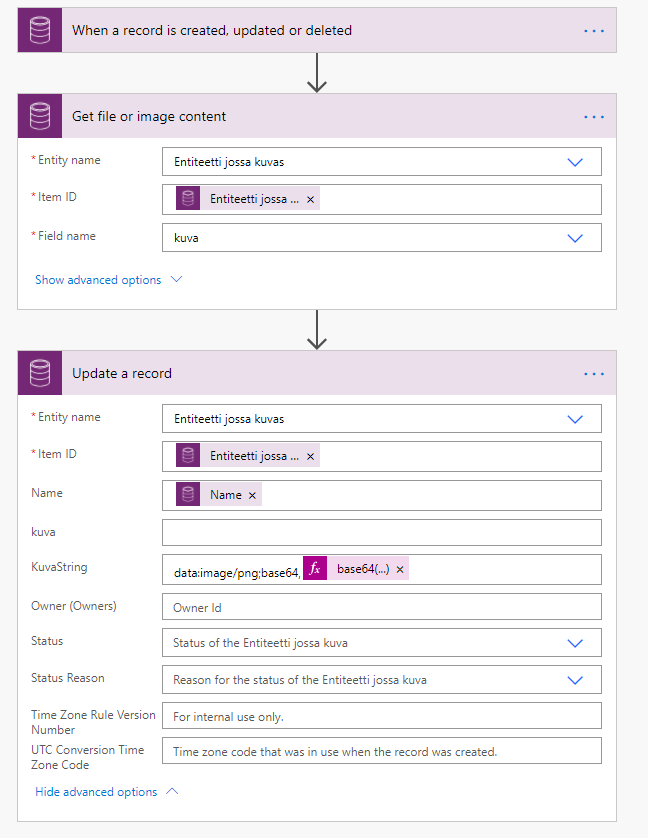Click the trigger step database icon
The height and width of the screenshot is (838, 648).
[40, 30]
